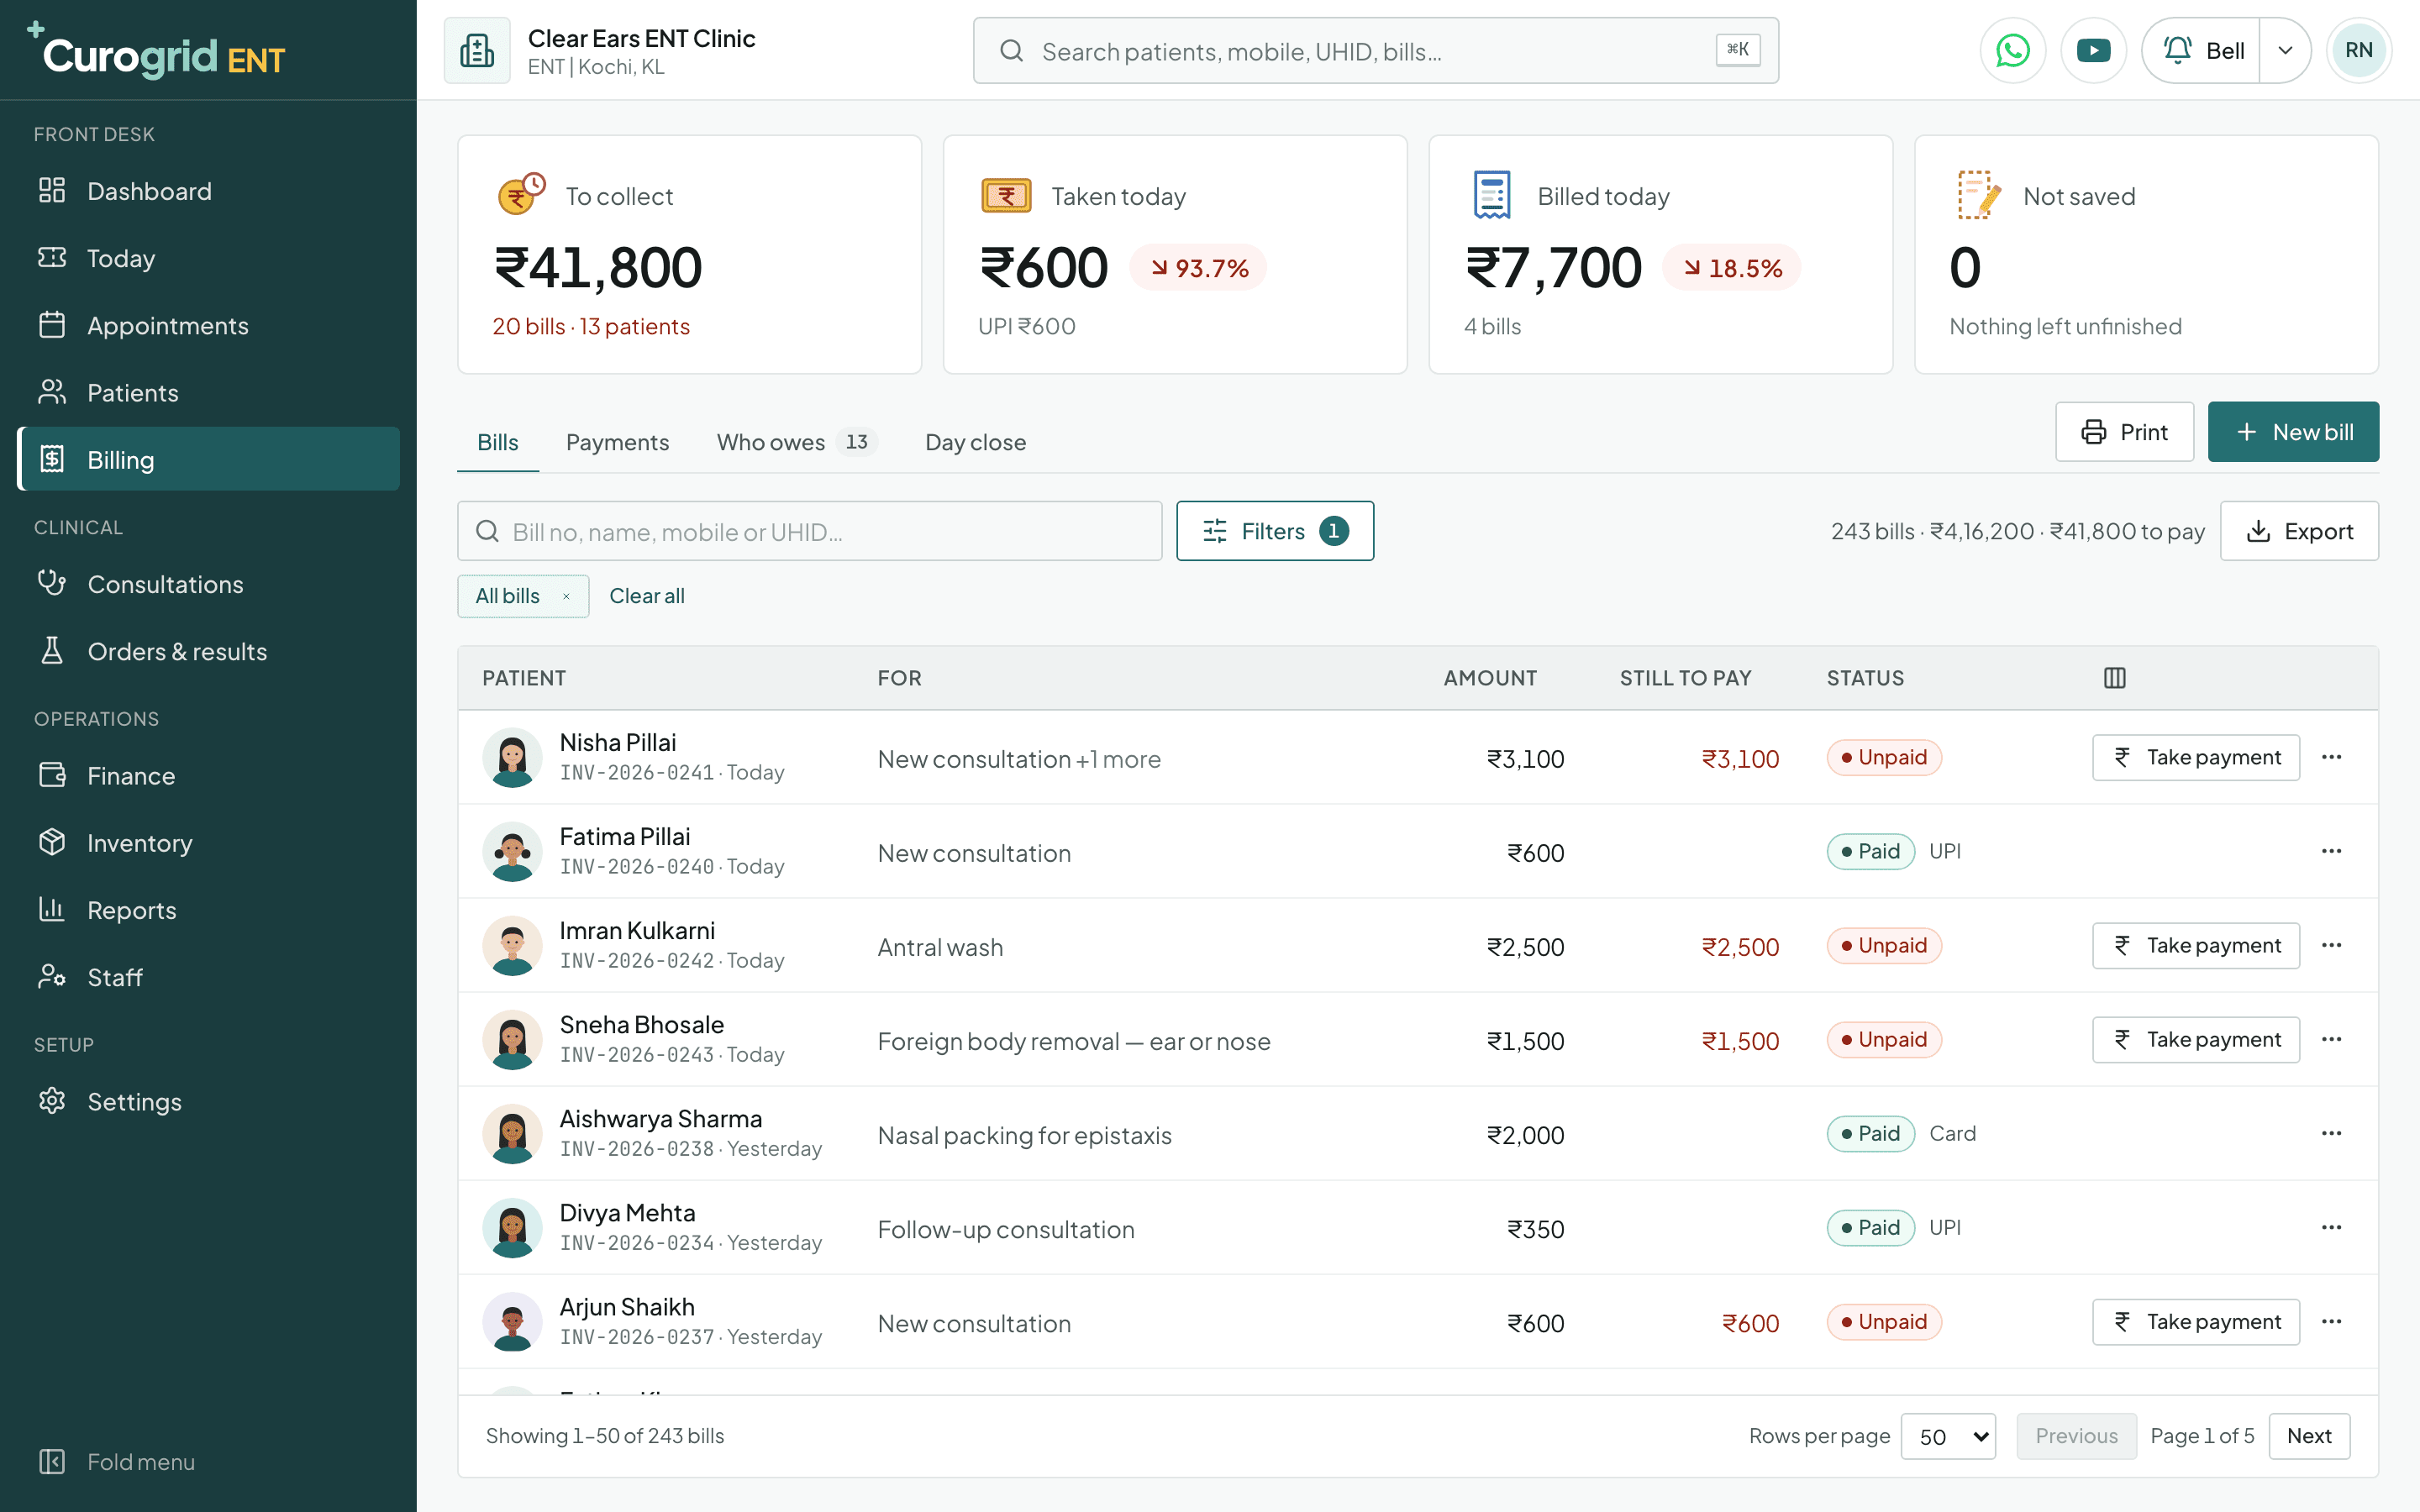Click the Bell notifications button

[2202, 50]
